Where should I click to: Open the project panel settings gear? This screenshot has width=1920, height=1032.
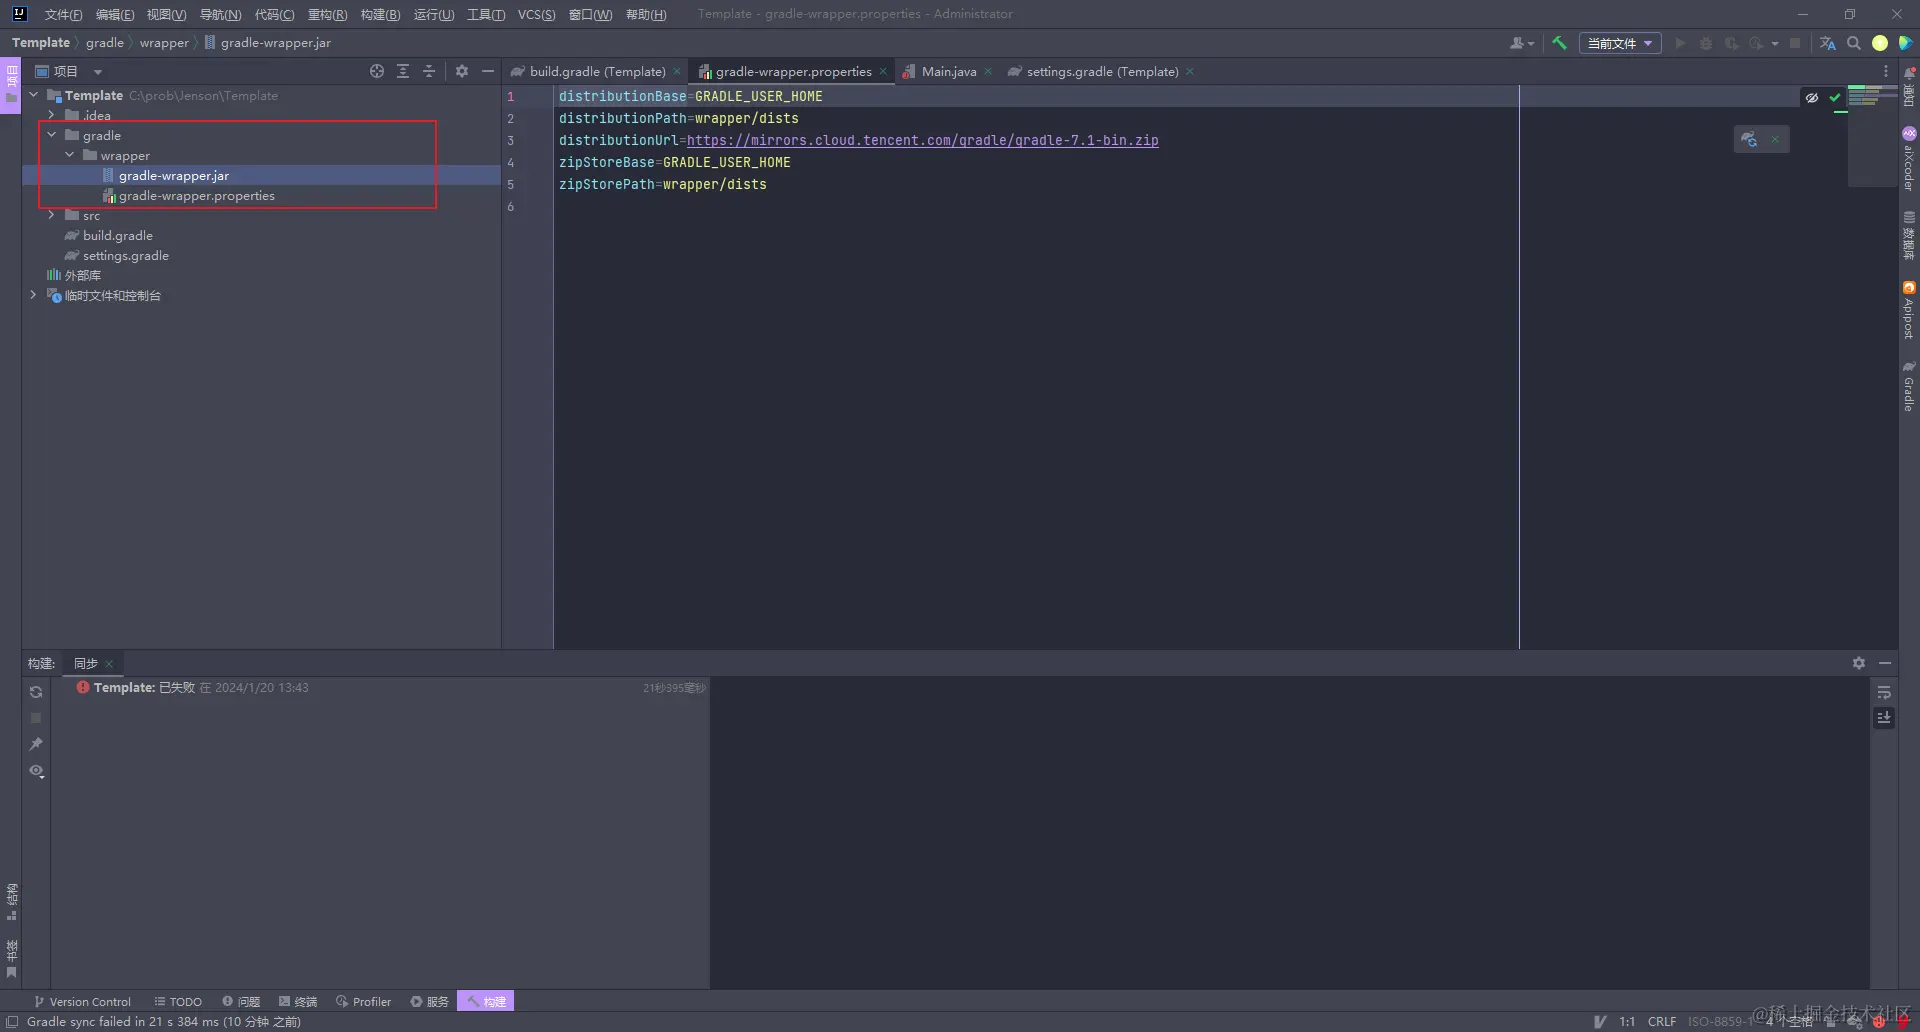462,71
